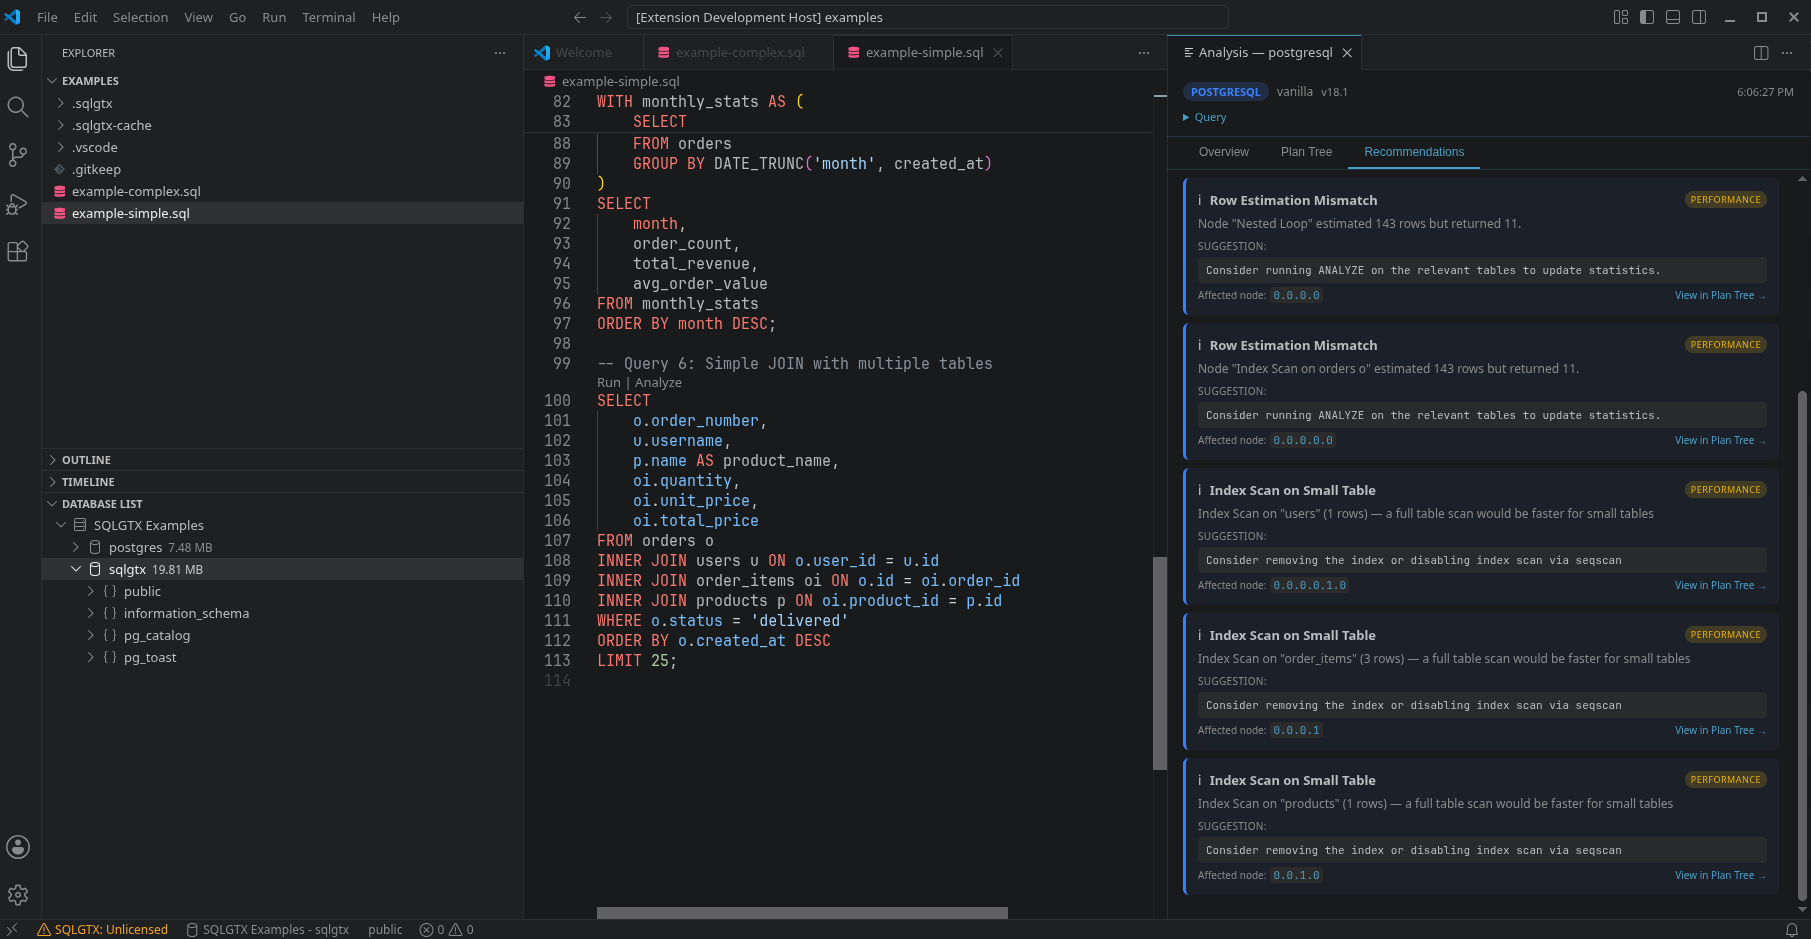
Task: Click the Customize Layout icon
Action: (1621, 17)
